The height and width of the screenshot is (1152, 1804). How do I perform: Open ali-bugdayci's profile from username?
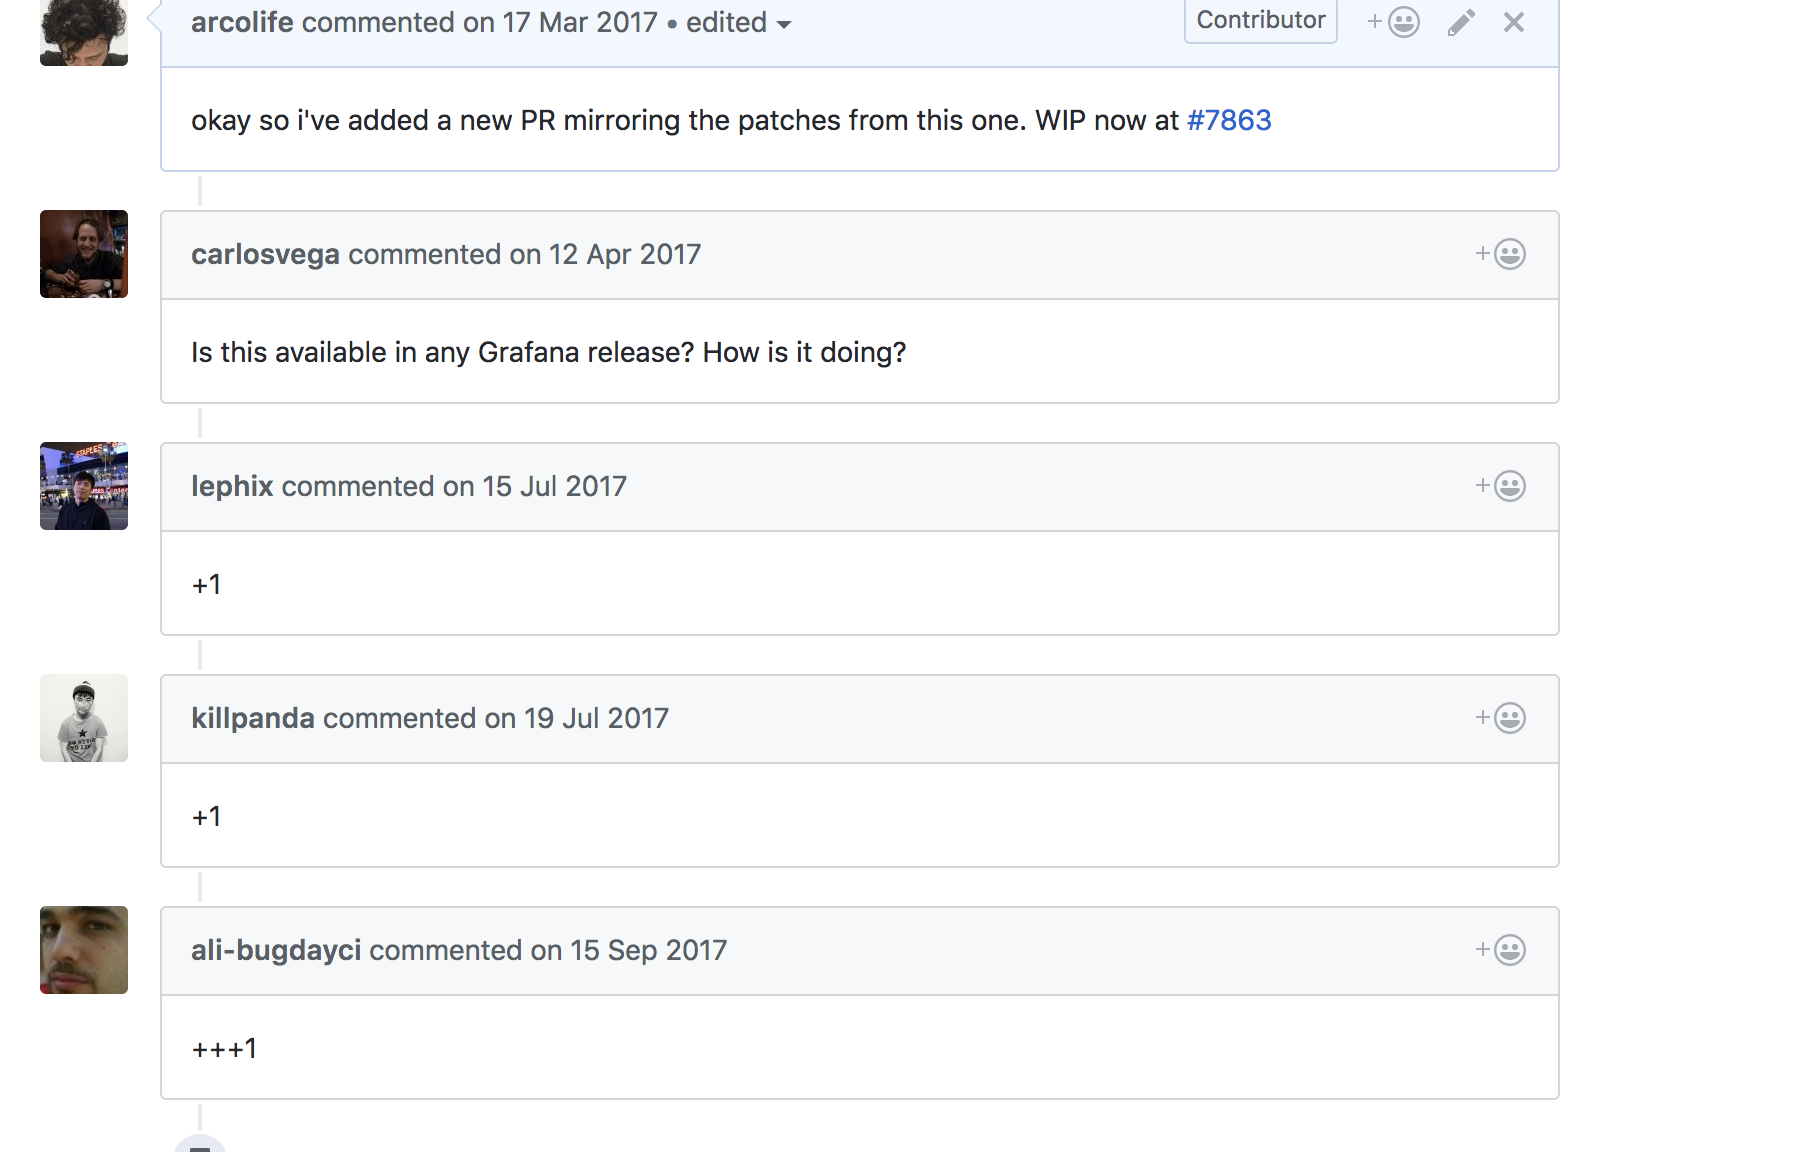[276, 950]
